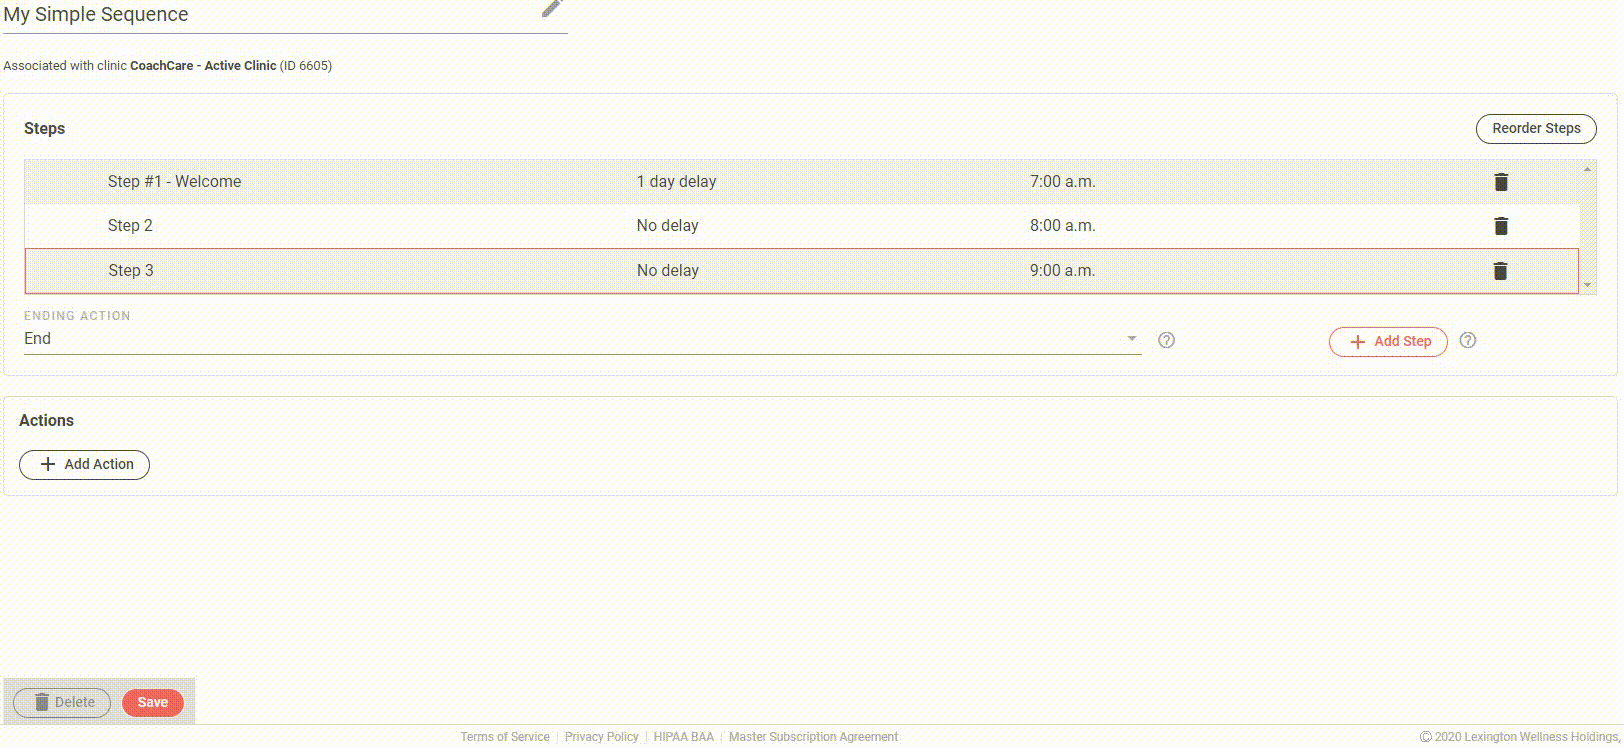Click the Add Action button
The width and height of the screenshot is (1624, 748).
click(85, 464)
